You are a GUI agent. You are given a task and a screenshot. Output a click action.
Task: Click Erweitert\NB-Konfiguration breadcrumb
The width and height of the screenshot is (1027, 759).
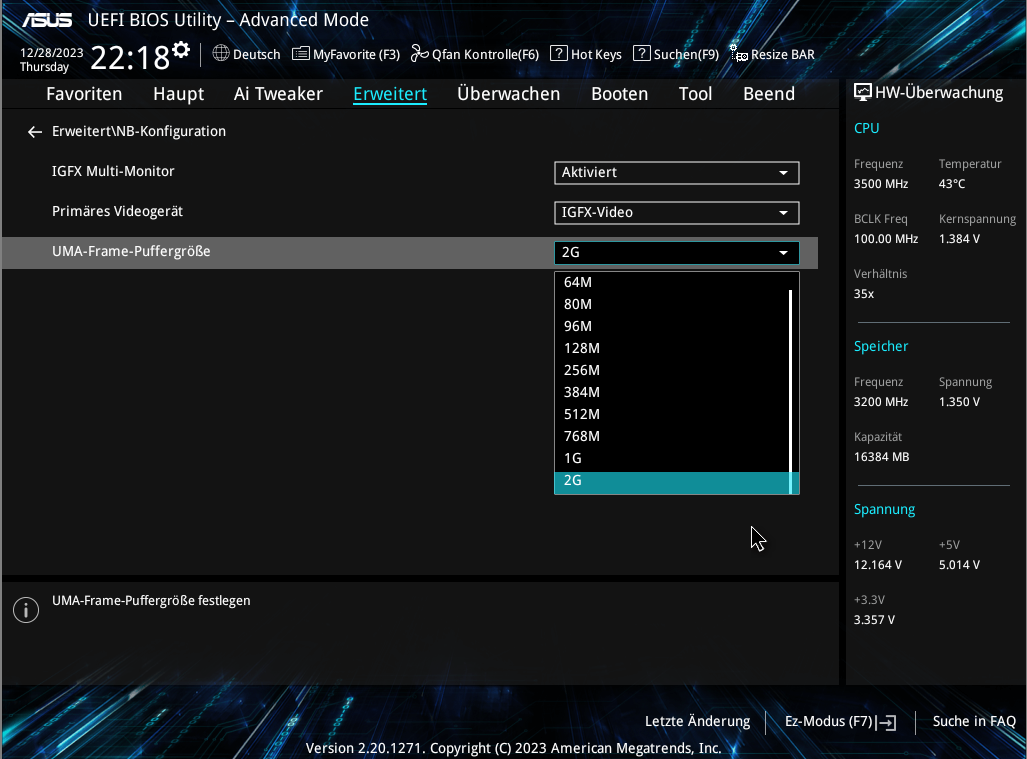tap(139, 132)
